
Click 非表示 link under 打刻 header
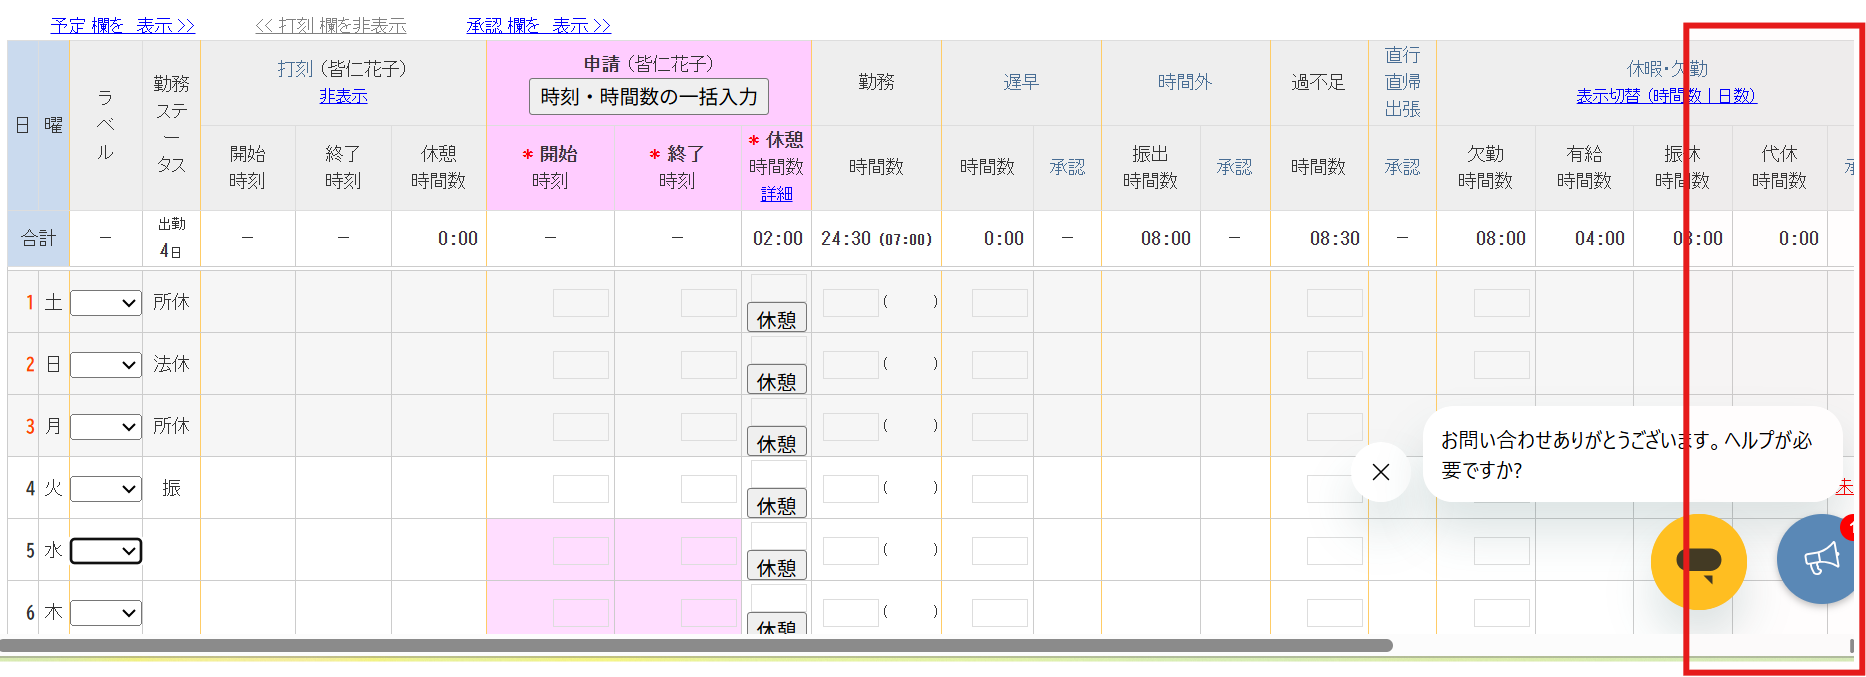point(343,96)
